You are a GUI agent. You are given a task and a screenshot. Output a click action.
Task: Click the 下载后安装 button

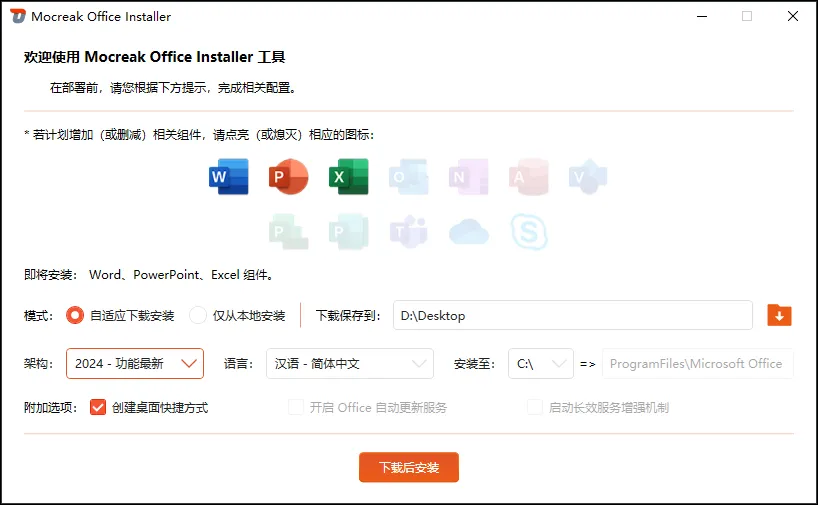pos(408,467)
